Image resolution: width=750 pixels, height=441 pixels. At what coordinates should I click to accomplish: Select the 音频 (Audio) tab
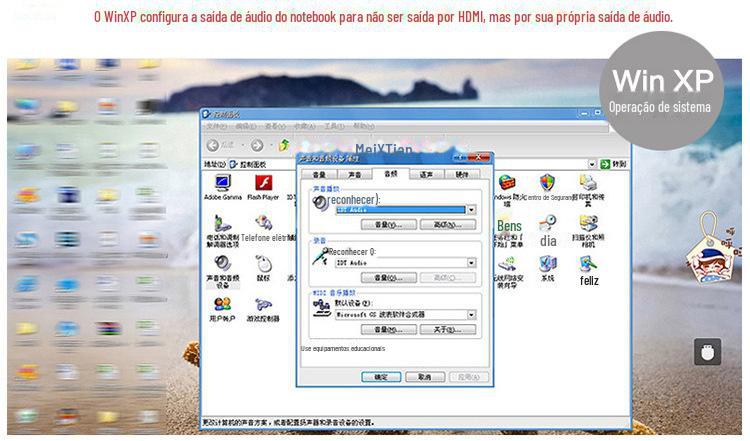pos(391,174)
